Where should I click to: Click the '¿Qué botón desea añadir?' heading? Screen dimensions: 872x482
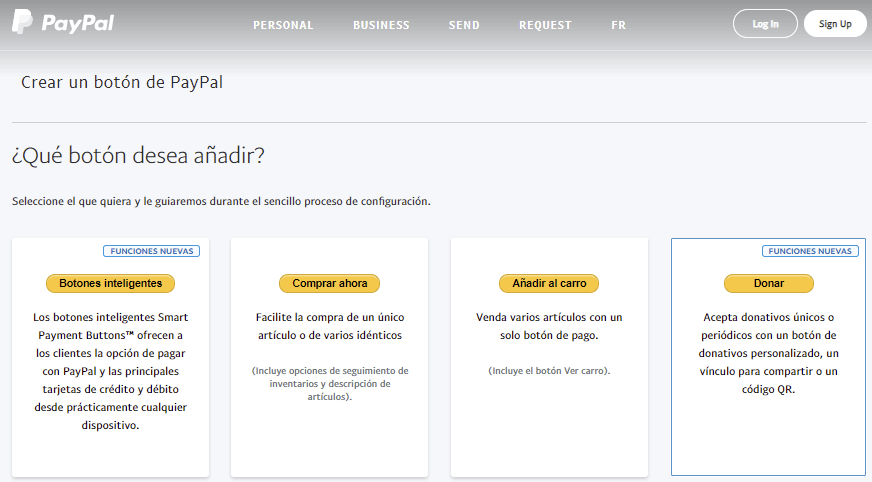pos(138,155)
